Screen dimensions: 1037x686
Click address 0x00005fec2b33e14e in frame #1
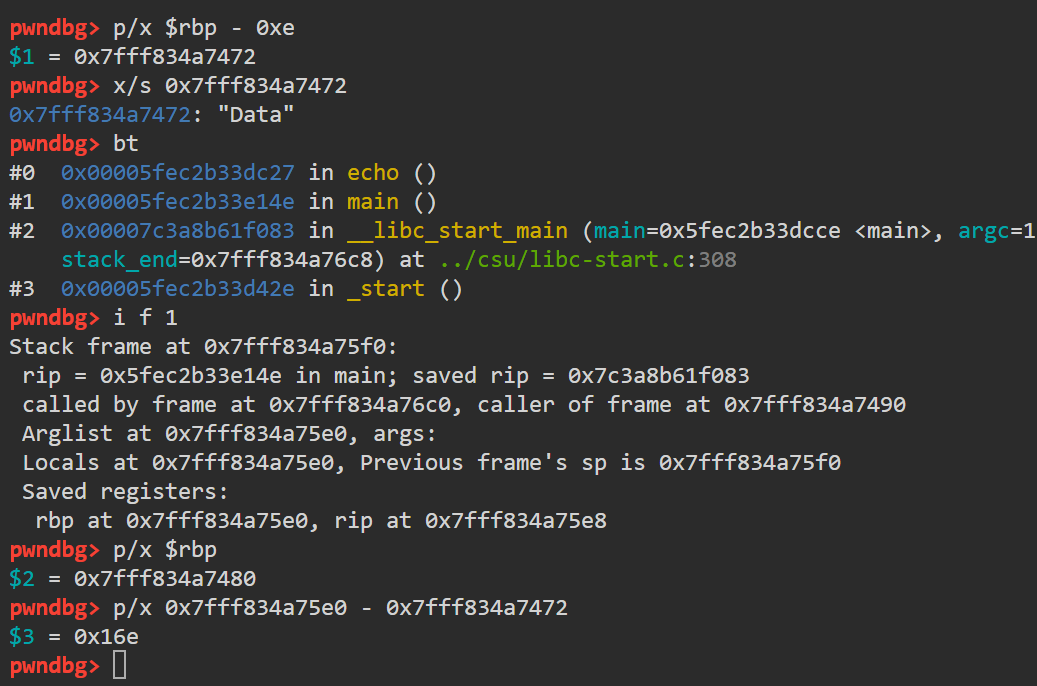(178, 202)
